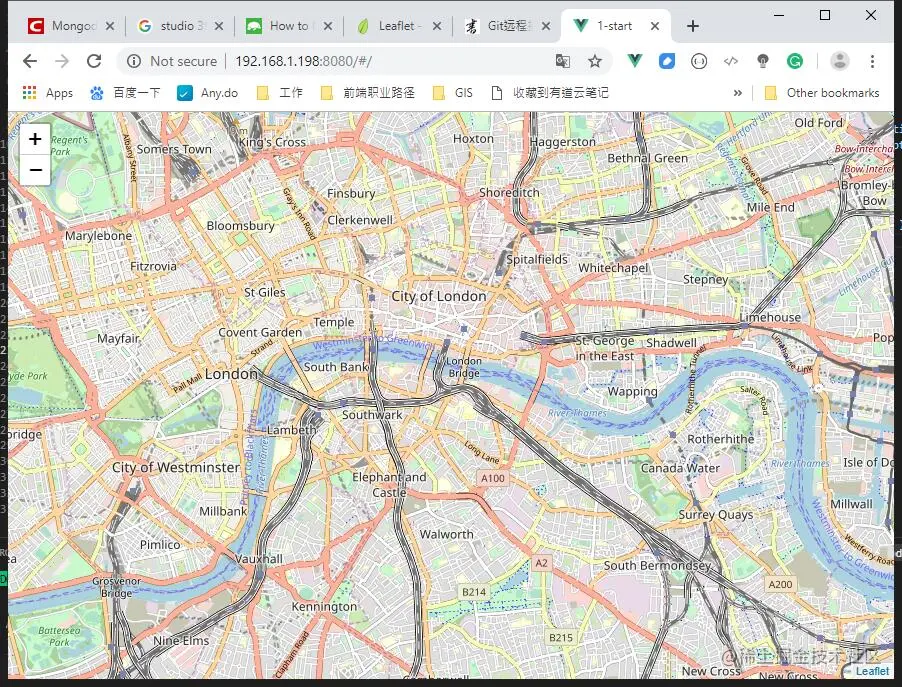Expand hidden bookmarks chevron
Viewport: 902px width, 687px height.
tap(737, 93)
